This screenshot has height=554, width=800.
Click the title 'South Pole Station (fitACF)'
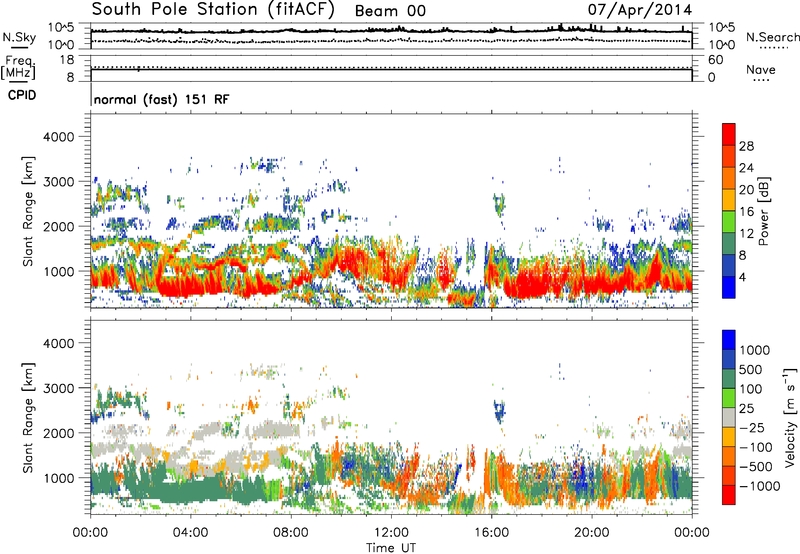[213, 10]
